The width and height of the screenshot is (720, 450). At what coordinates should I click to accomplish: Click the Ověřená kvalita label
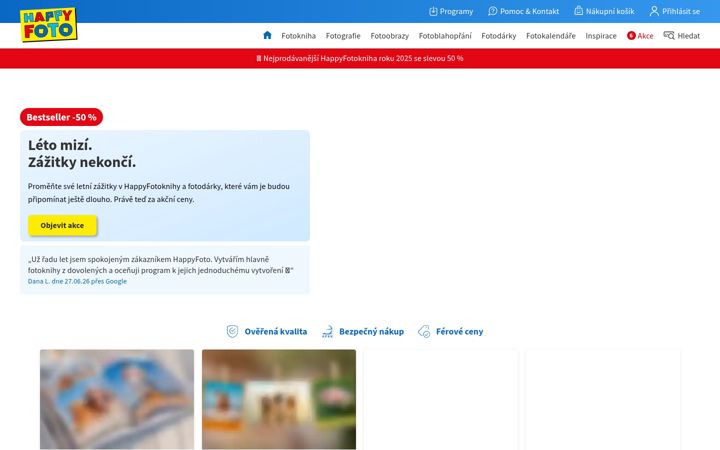[x=276, y=332]
